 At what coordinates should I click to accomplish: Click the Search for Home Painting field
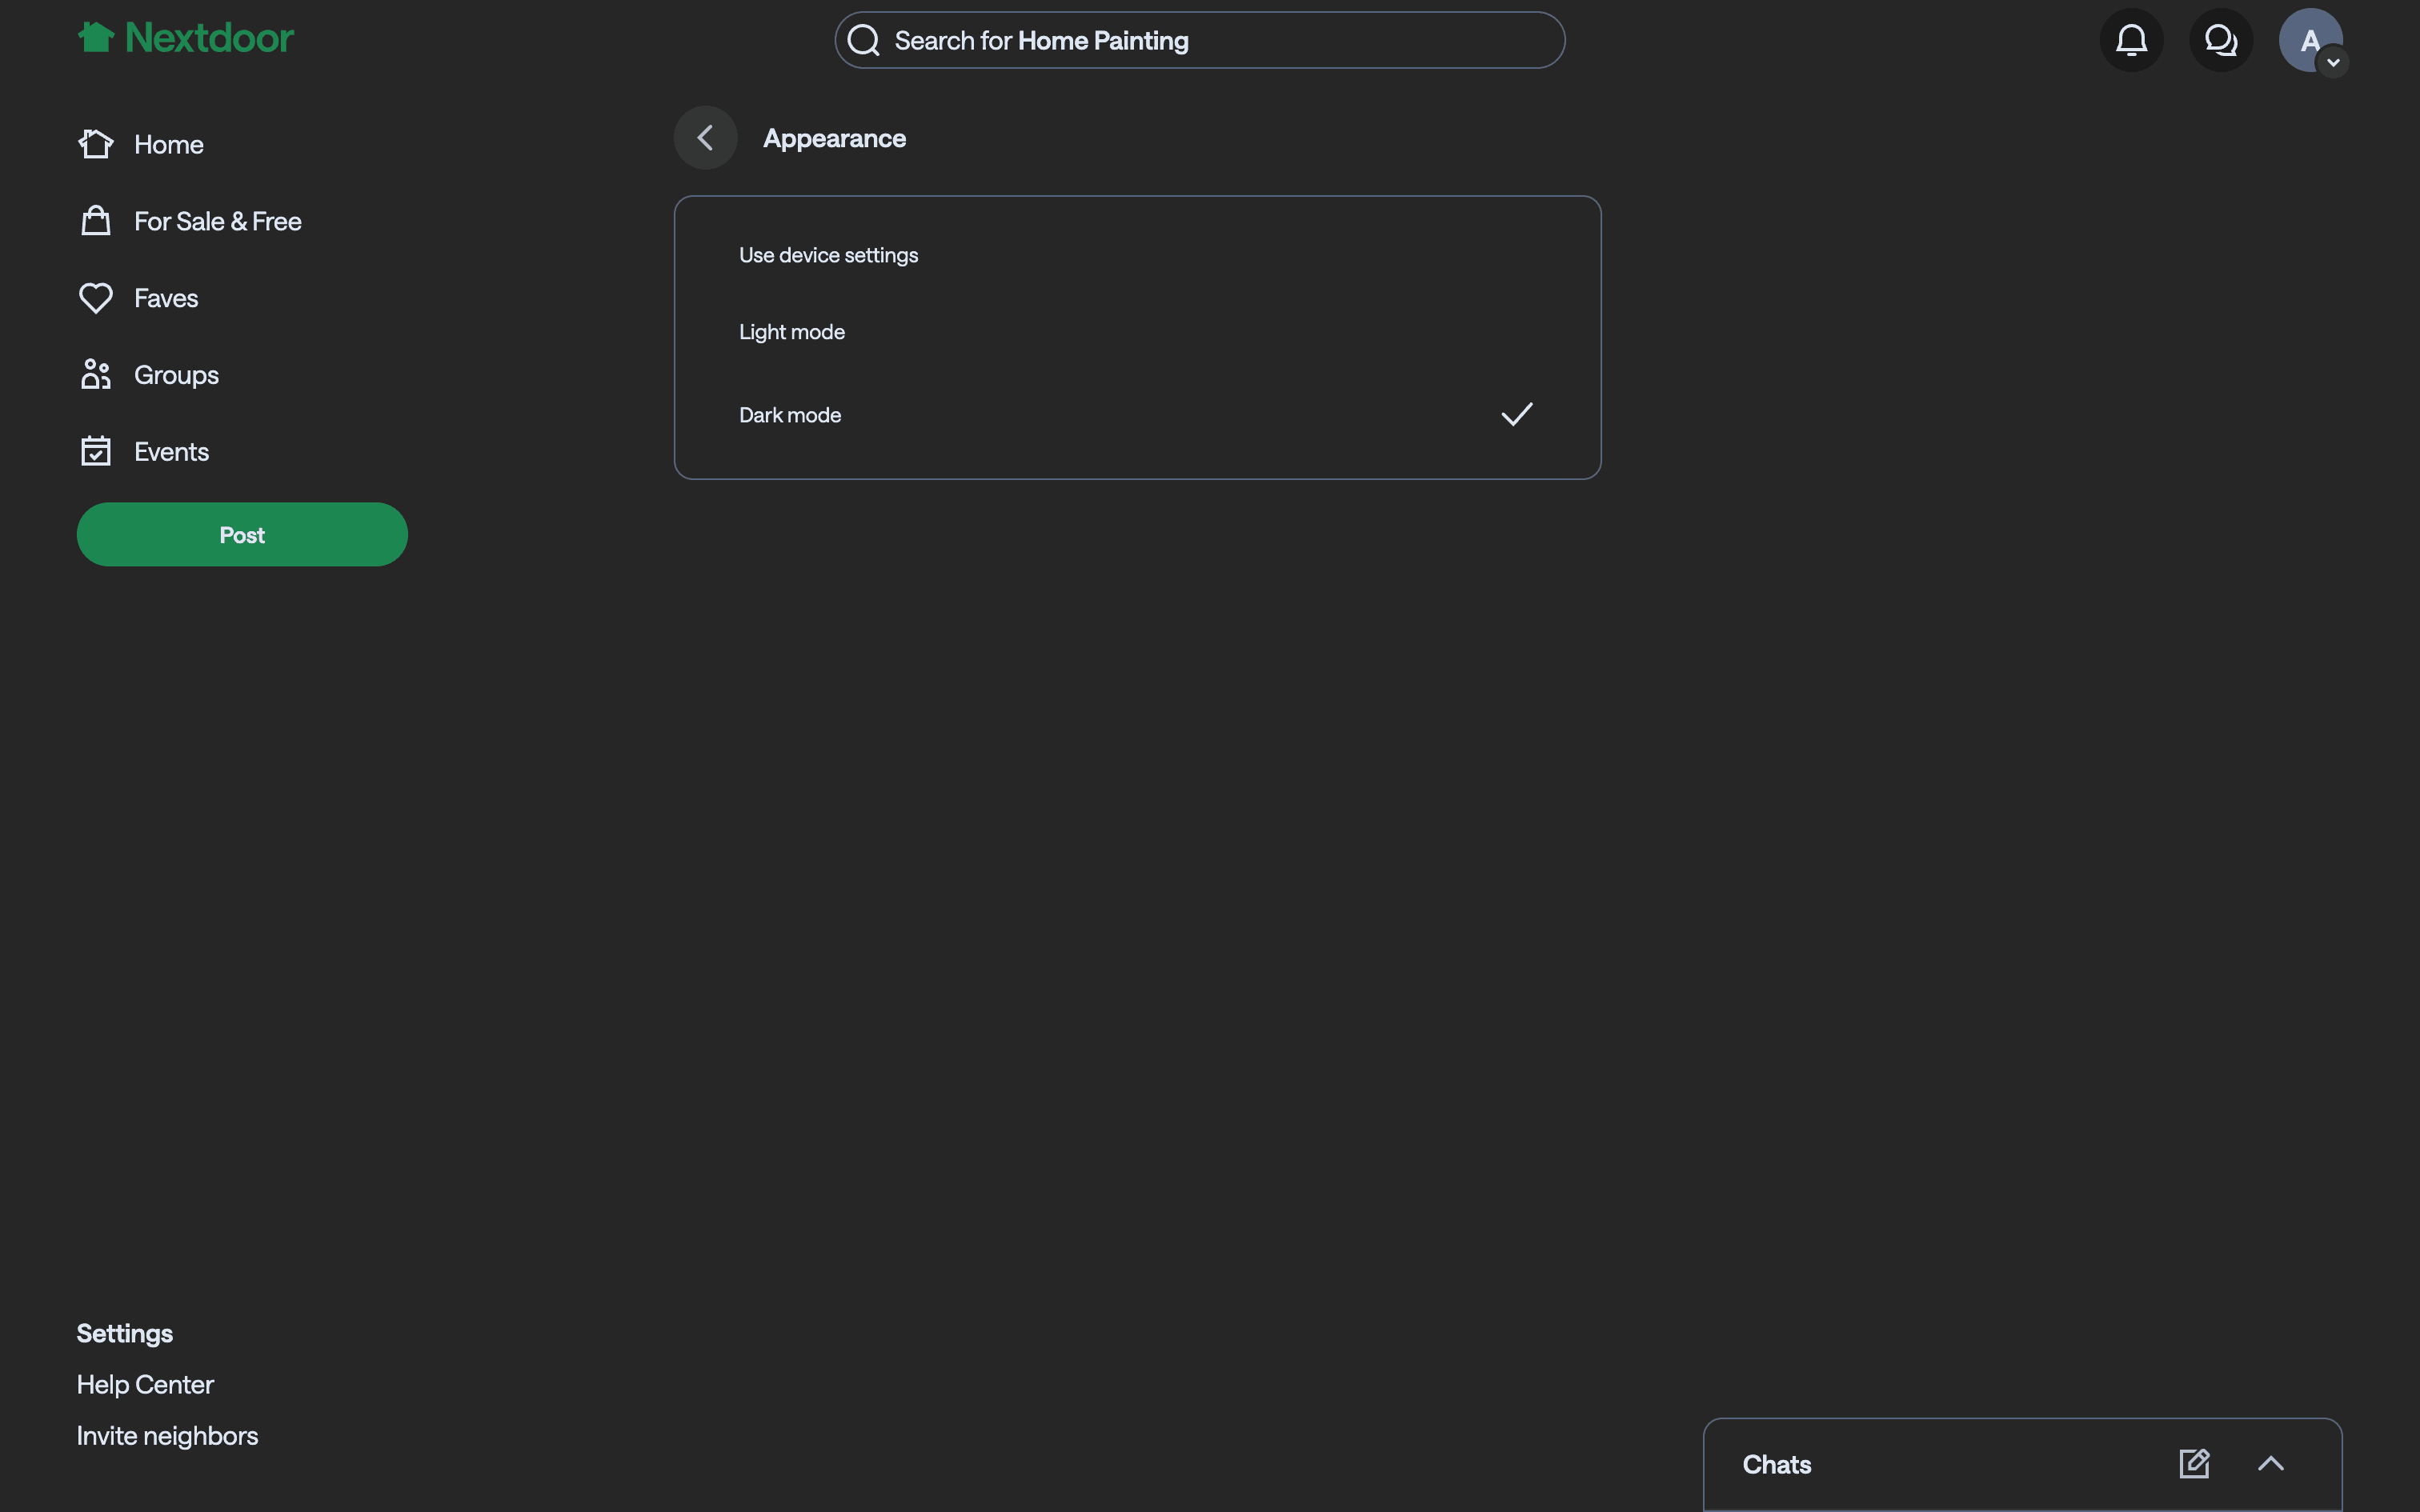(x=1200, y=41)
